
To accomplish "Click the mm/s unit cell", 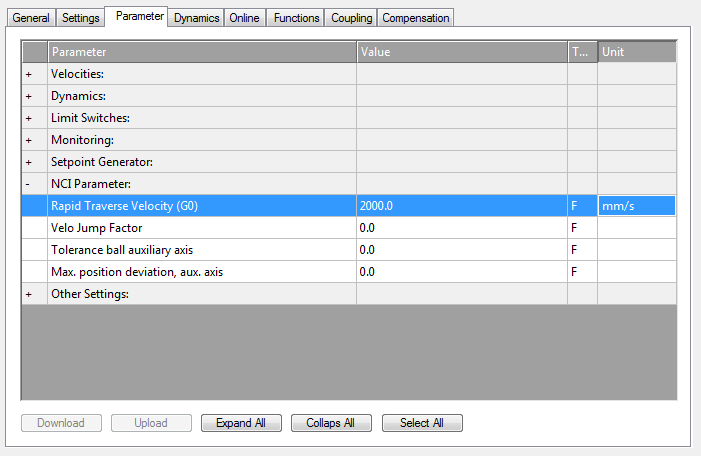I will click(637, 206).
